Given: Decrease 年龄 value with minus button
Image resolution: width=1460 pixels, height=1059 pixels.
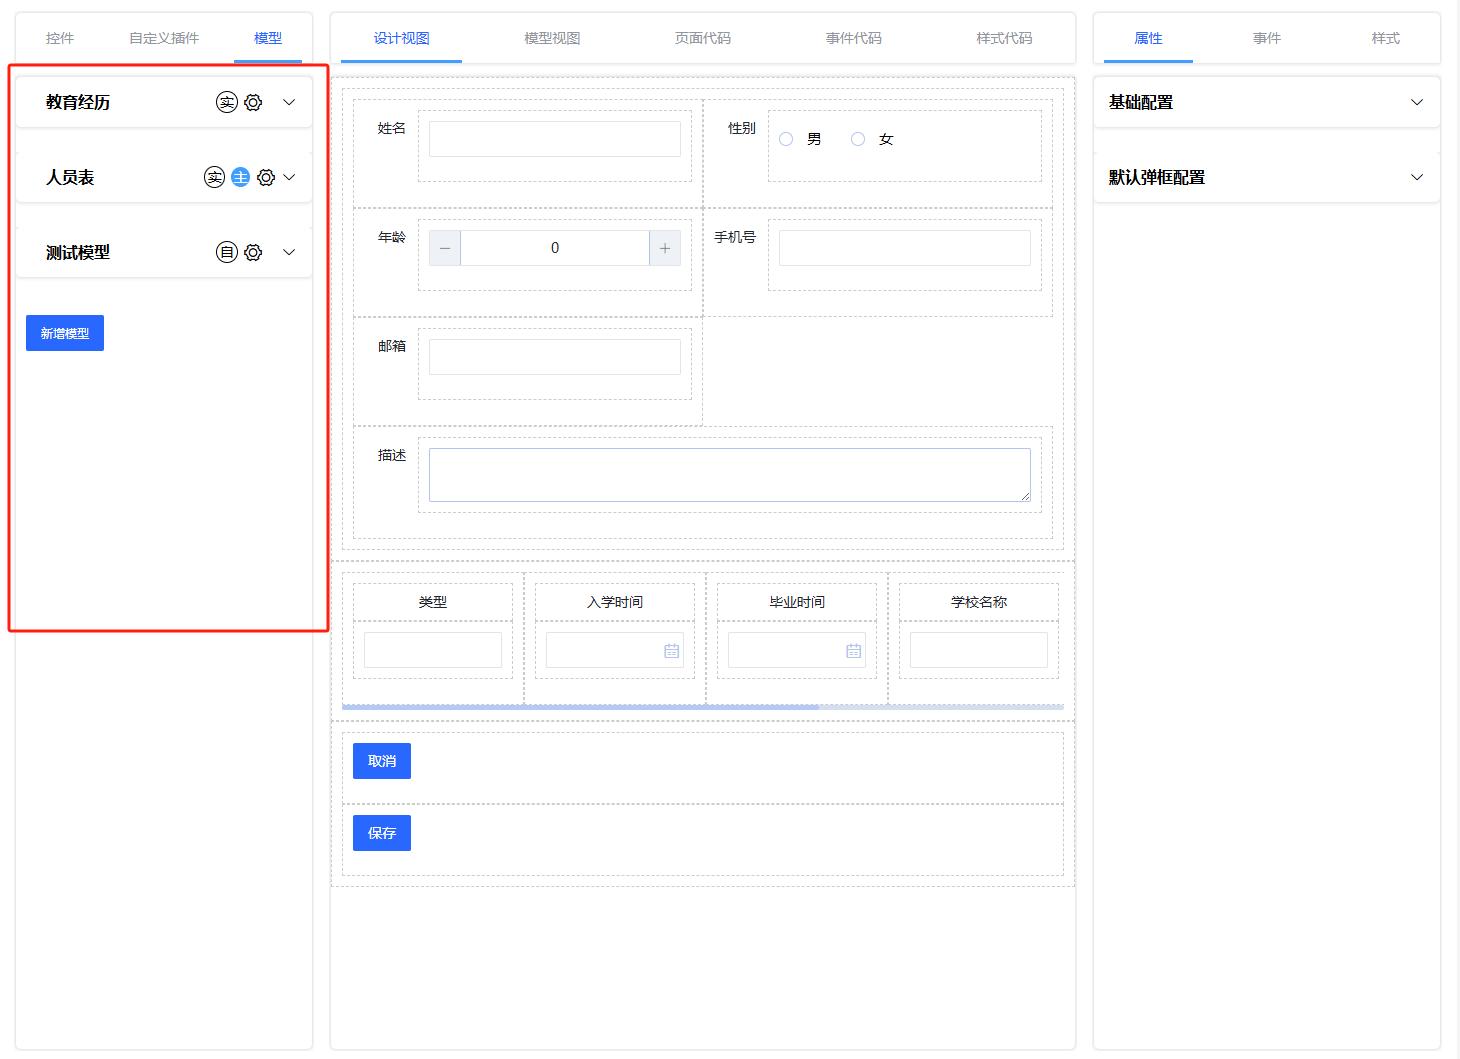Looking at the screenshot, I should tap(445, 248).
